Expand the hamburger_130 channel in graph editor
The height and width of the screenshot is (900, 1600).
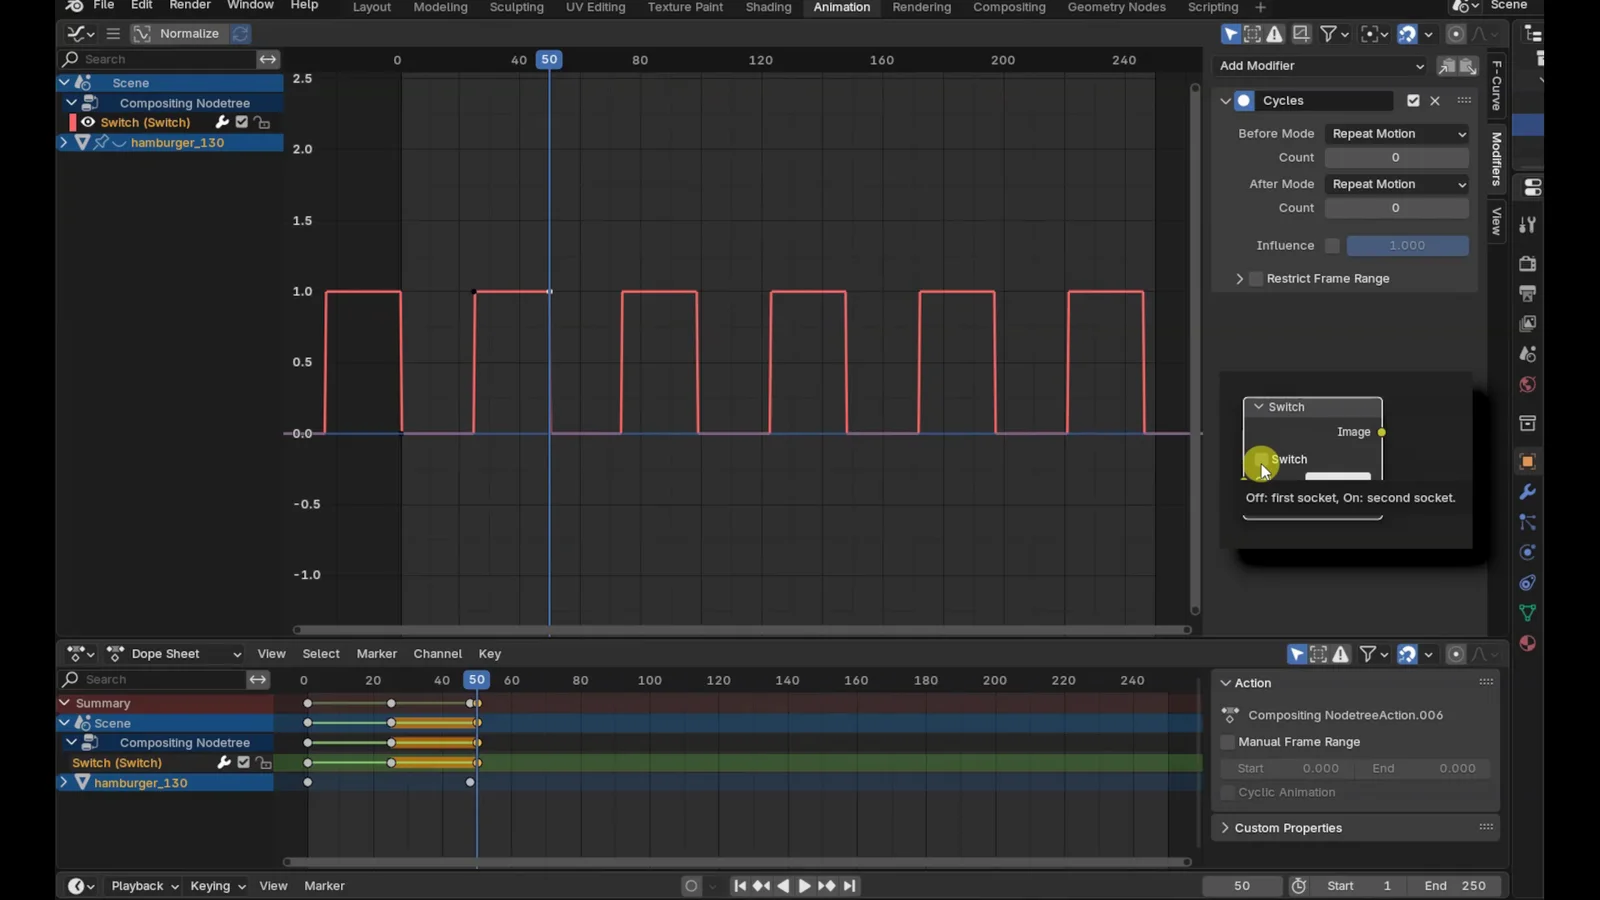point(64,143)
